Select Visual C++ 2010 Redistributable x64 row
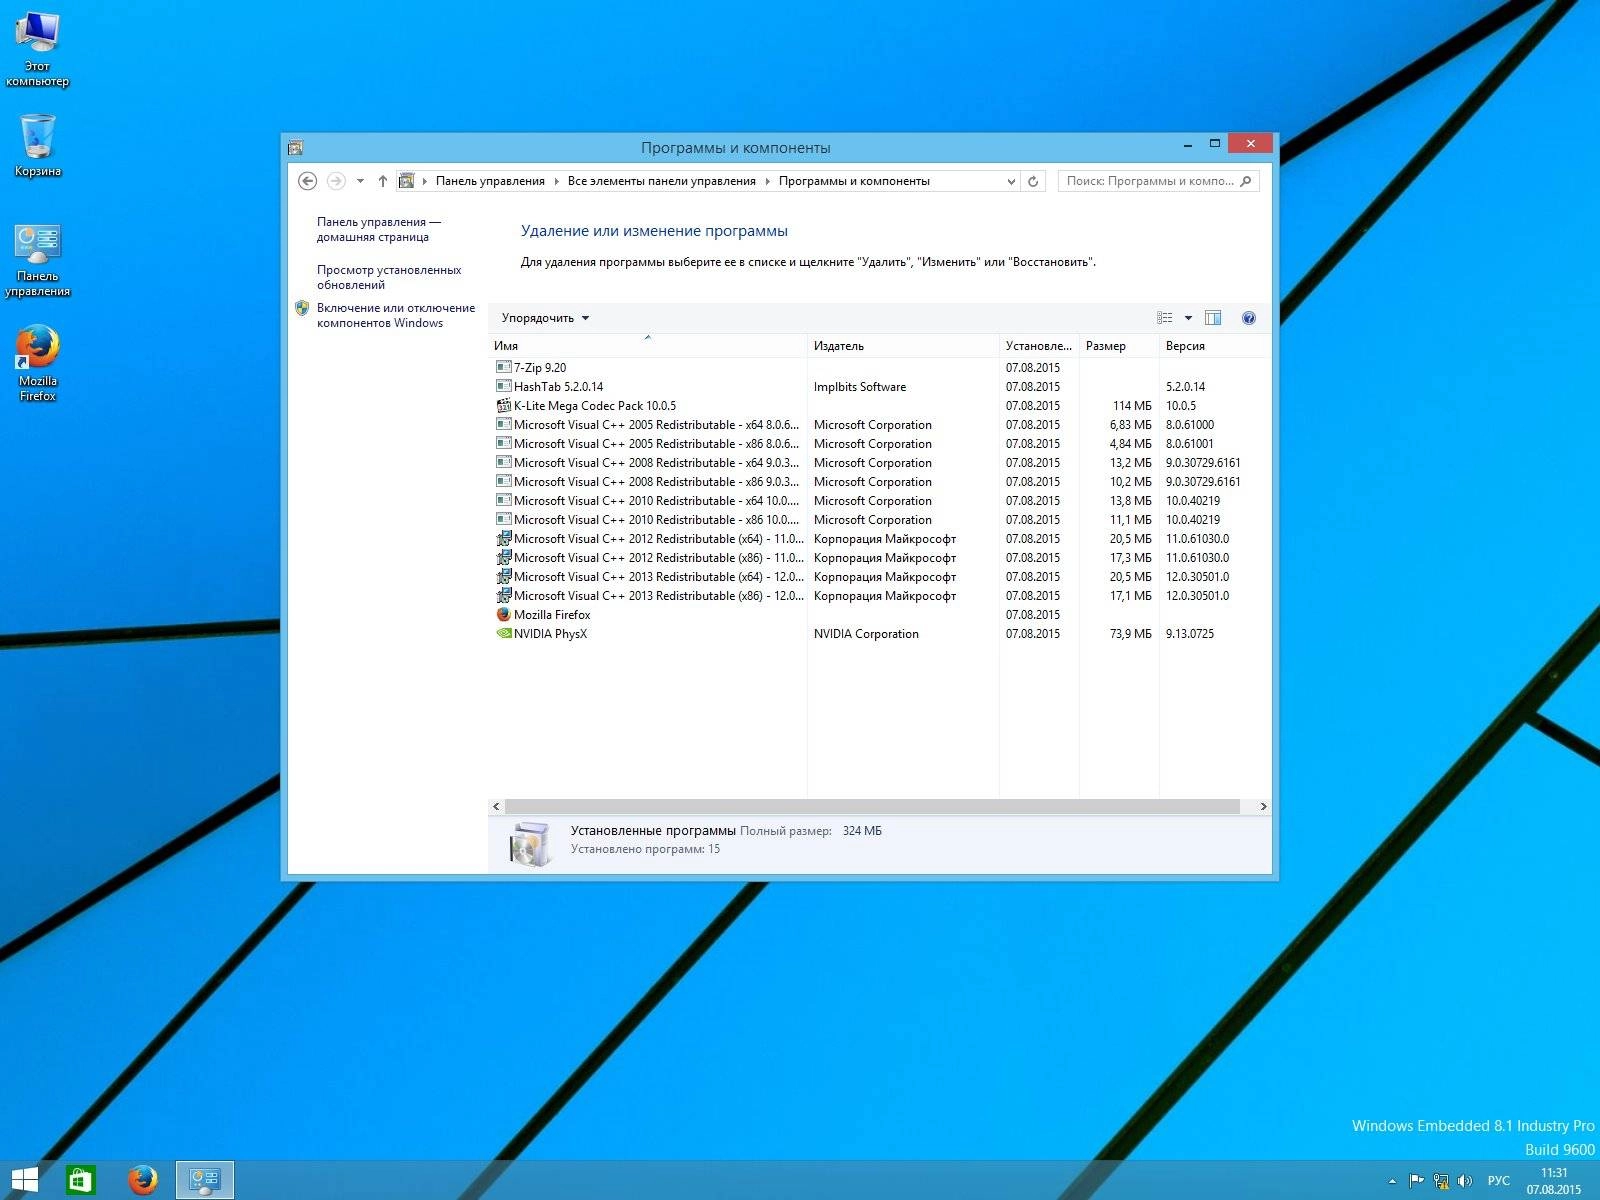 pyautogui.click(x=878, y=500)
